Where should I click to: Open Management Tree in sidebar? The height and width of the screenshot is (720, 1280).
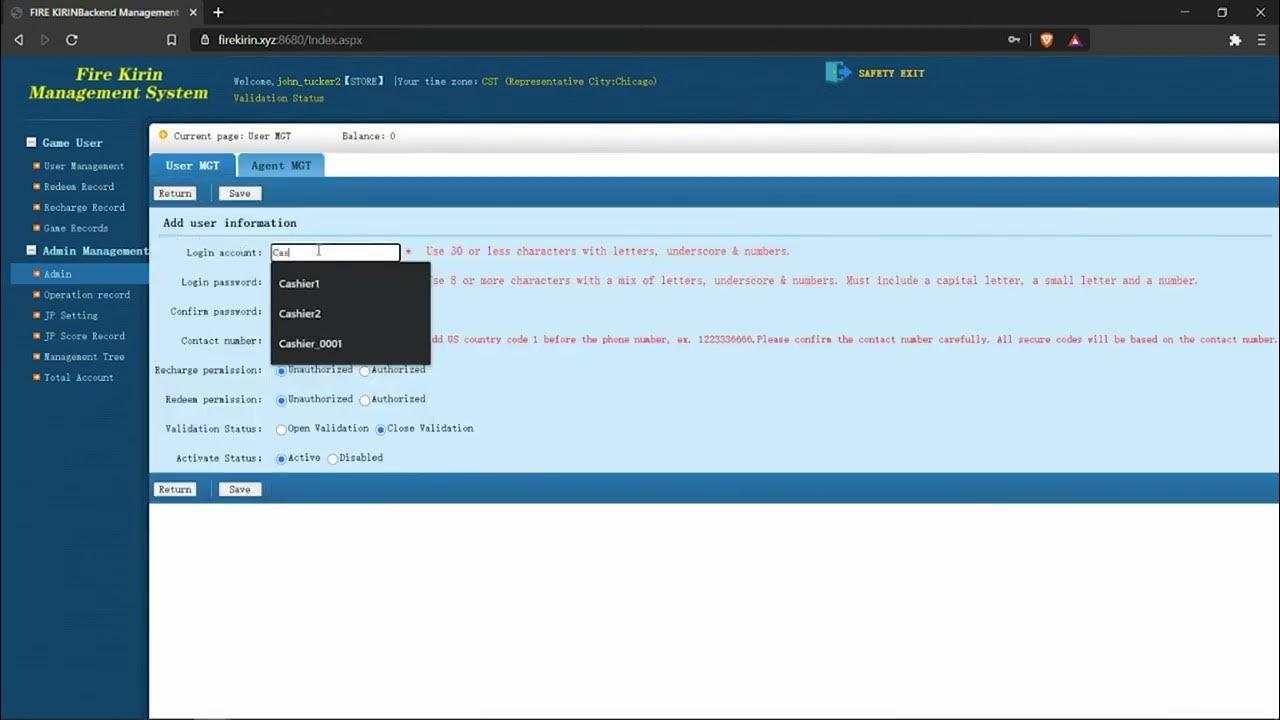click(x=84, y=357)
